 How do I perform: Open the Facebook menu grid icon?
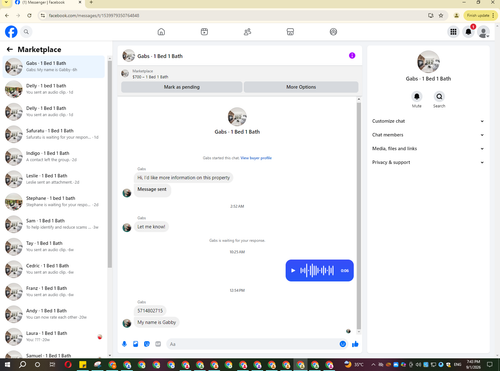[453, 32]
